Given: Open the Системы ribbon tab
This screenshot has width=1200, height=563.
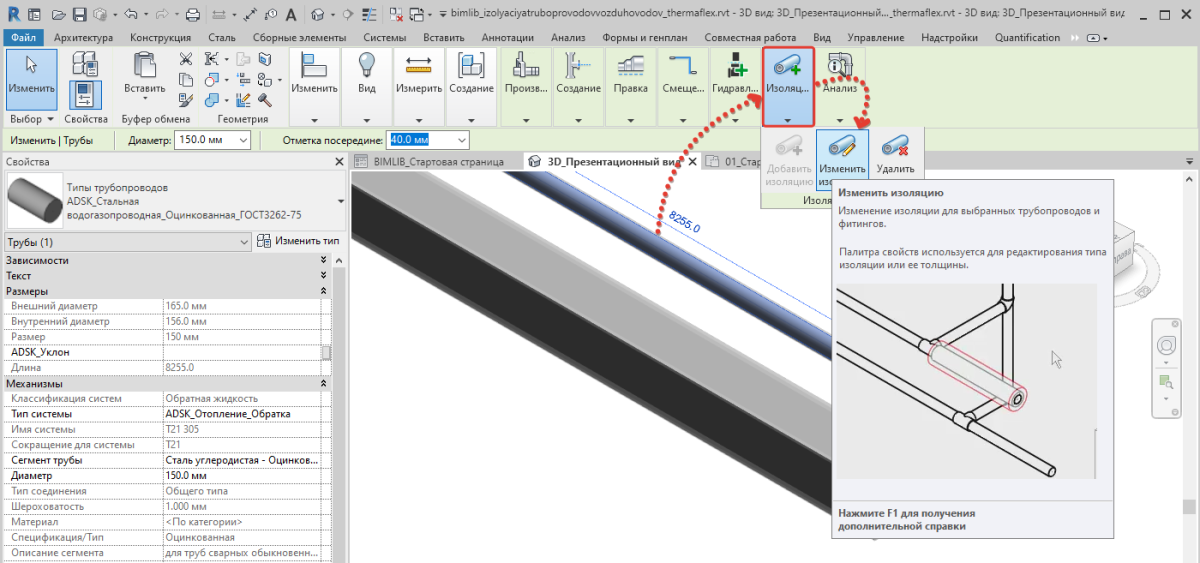Looking at the screenshot, I should (x=385, y=38).
